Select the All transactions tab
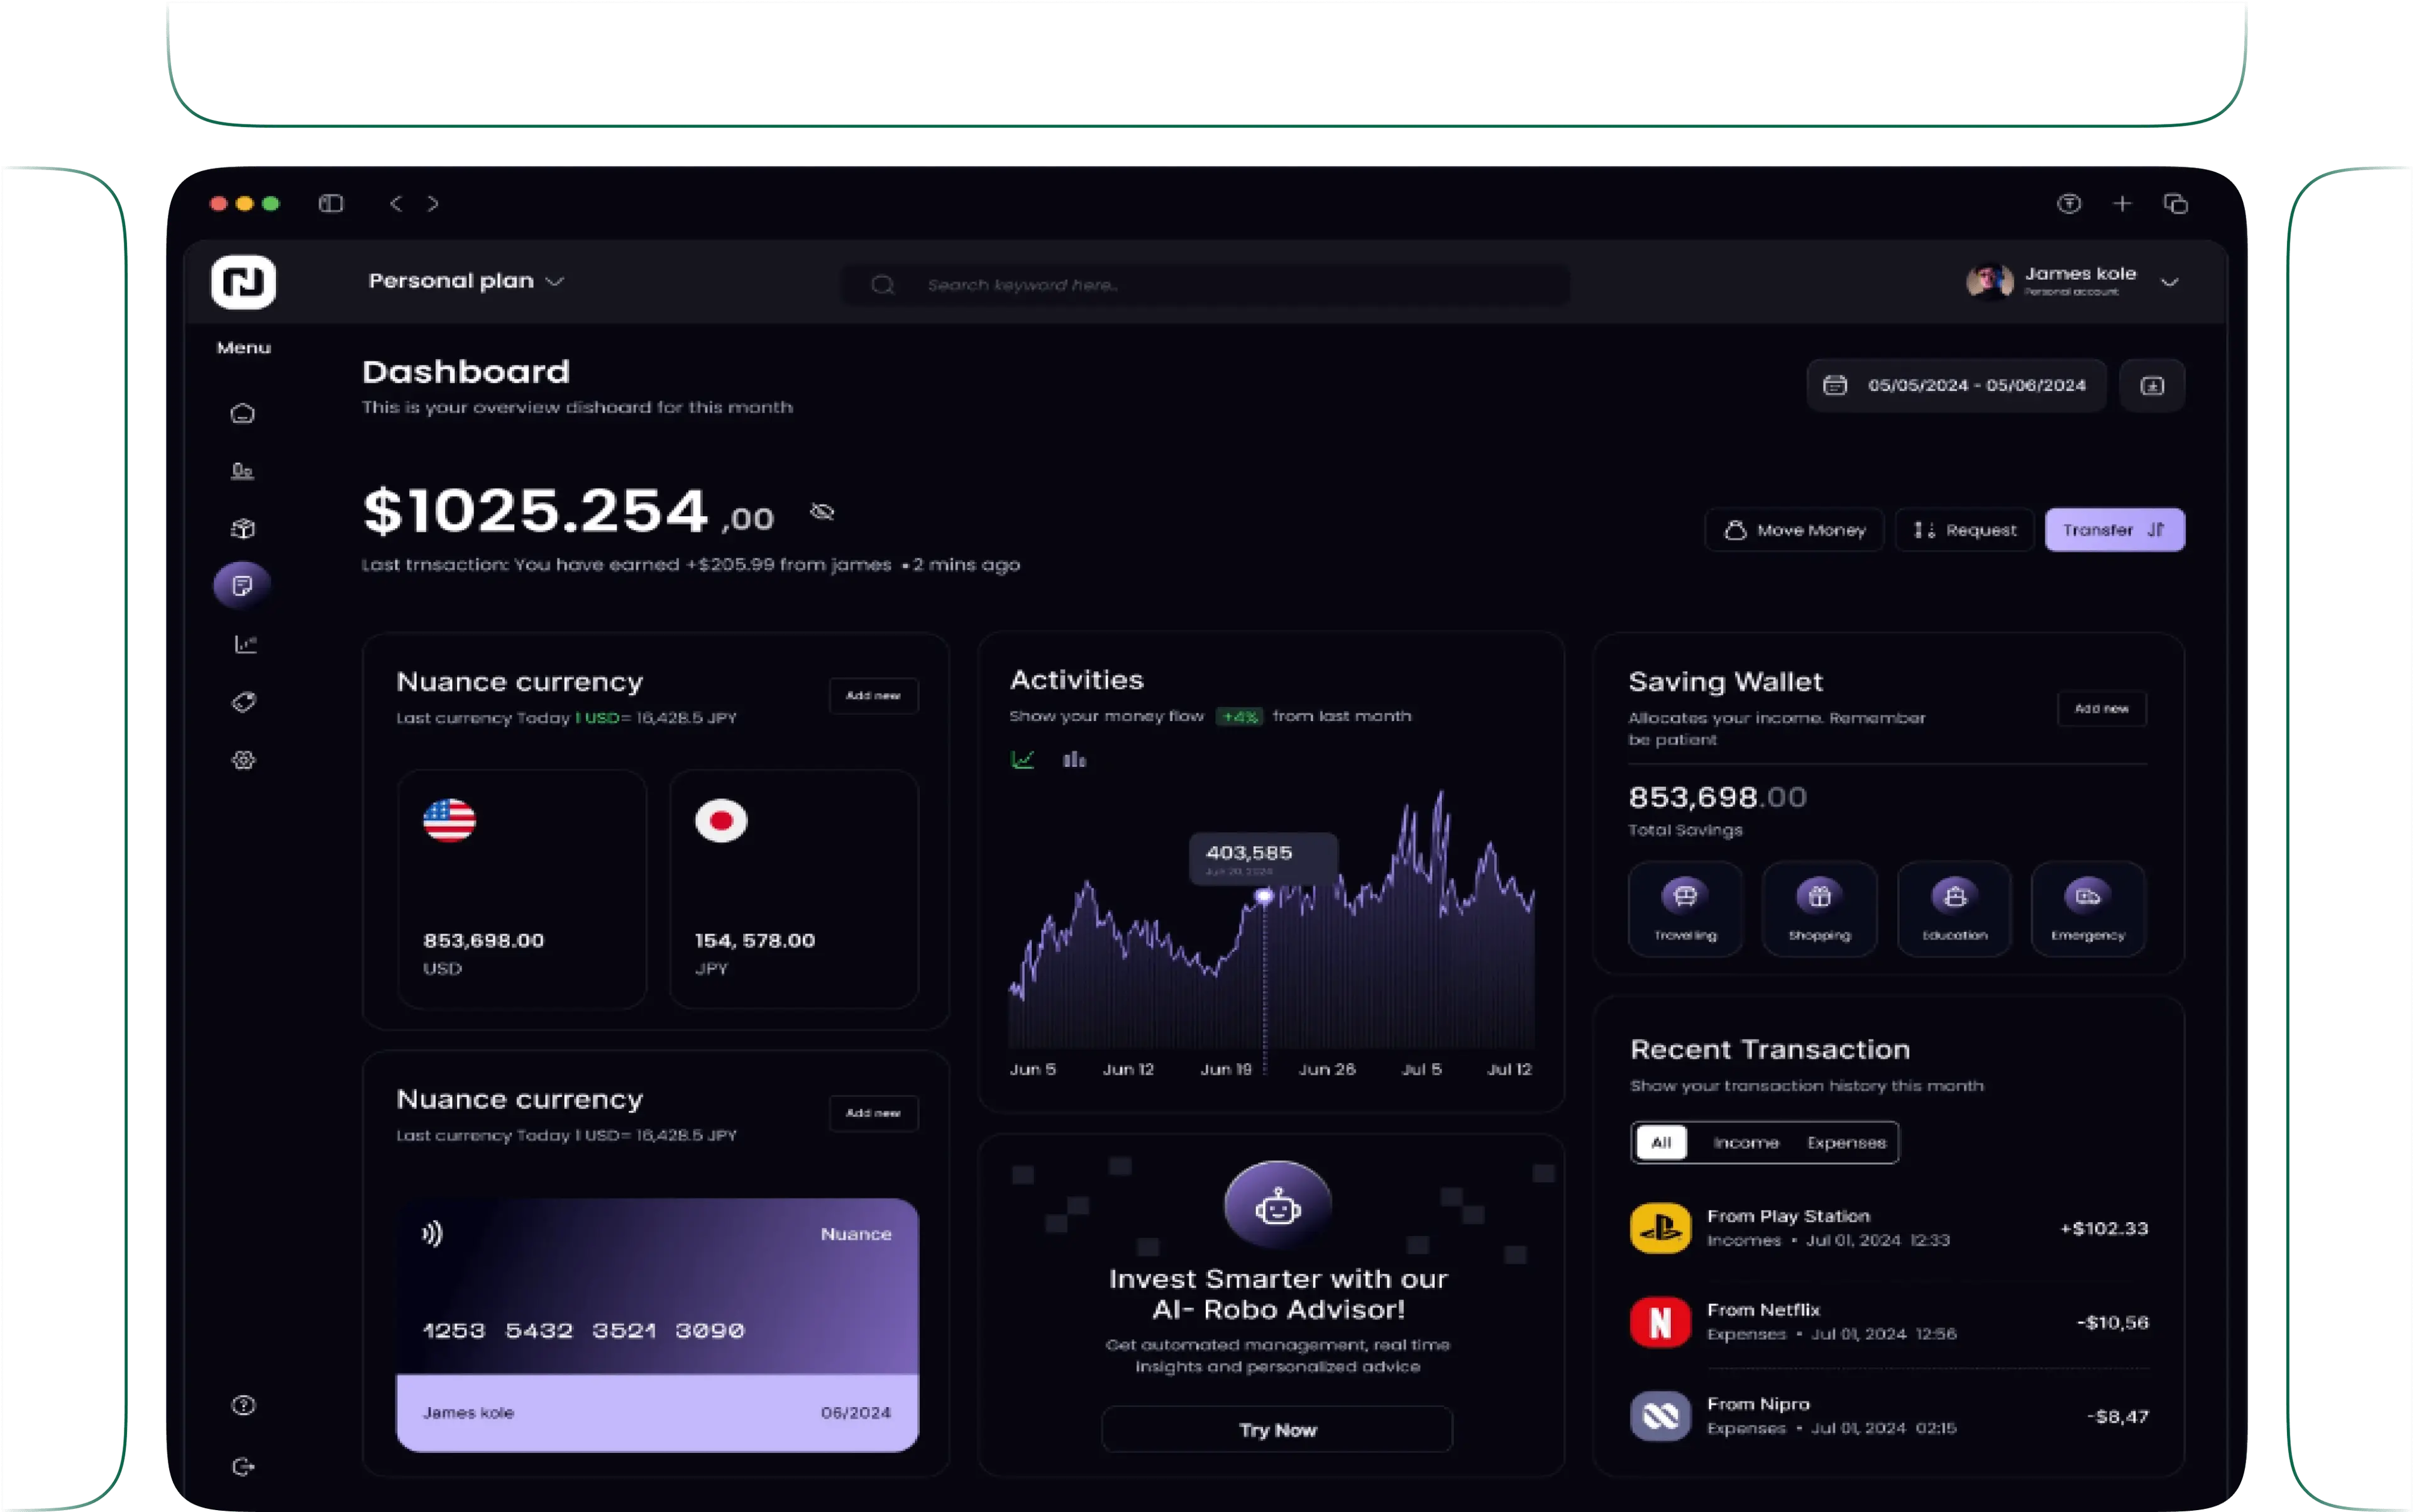The width and height of the screenshot is (2414, 1512). tap(1661, 1142)
